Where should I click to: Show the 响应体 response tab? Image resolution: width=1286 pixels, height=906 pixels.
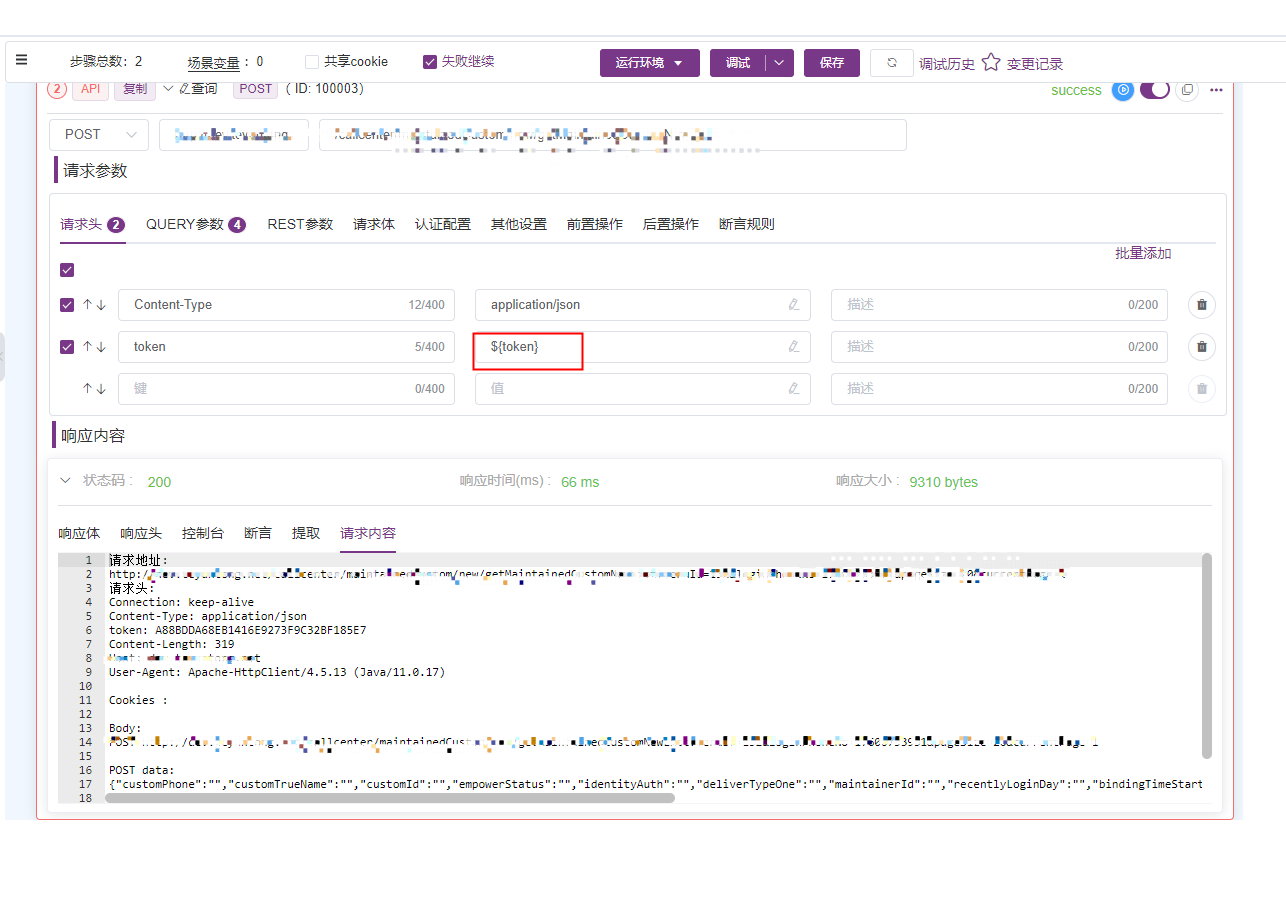tap(79, 533)
